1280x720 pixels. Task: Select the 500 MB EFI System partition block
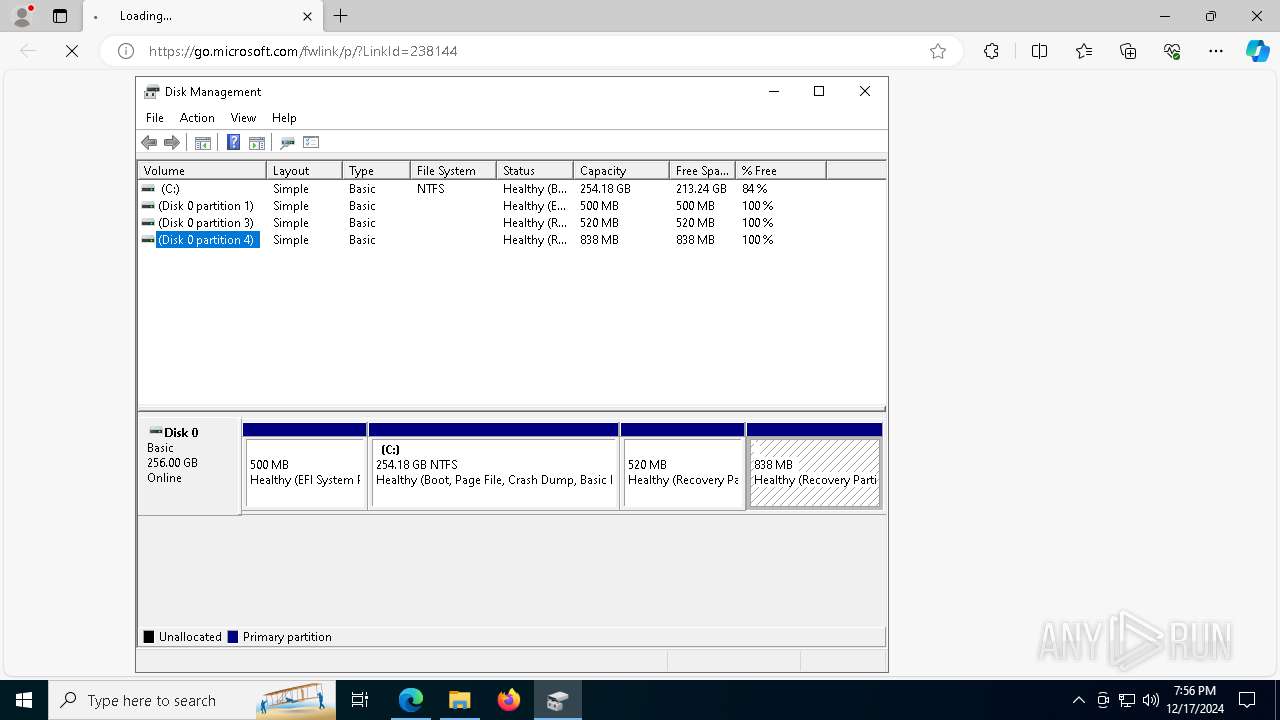point(305,466)
